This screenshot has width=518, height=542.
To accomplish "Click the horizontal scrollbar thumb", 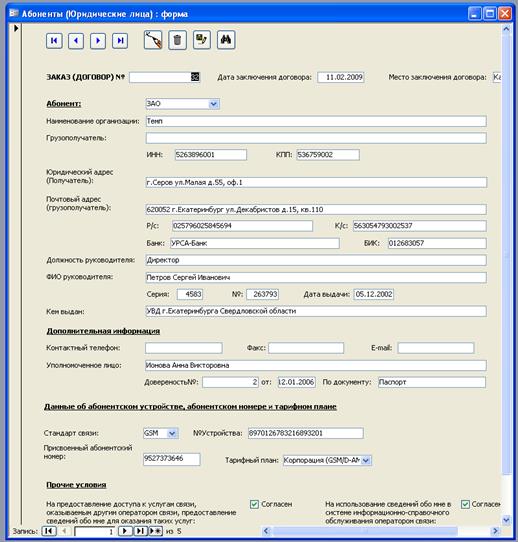I will point(364,531).
